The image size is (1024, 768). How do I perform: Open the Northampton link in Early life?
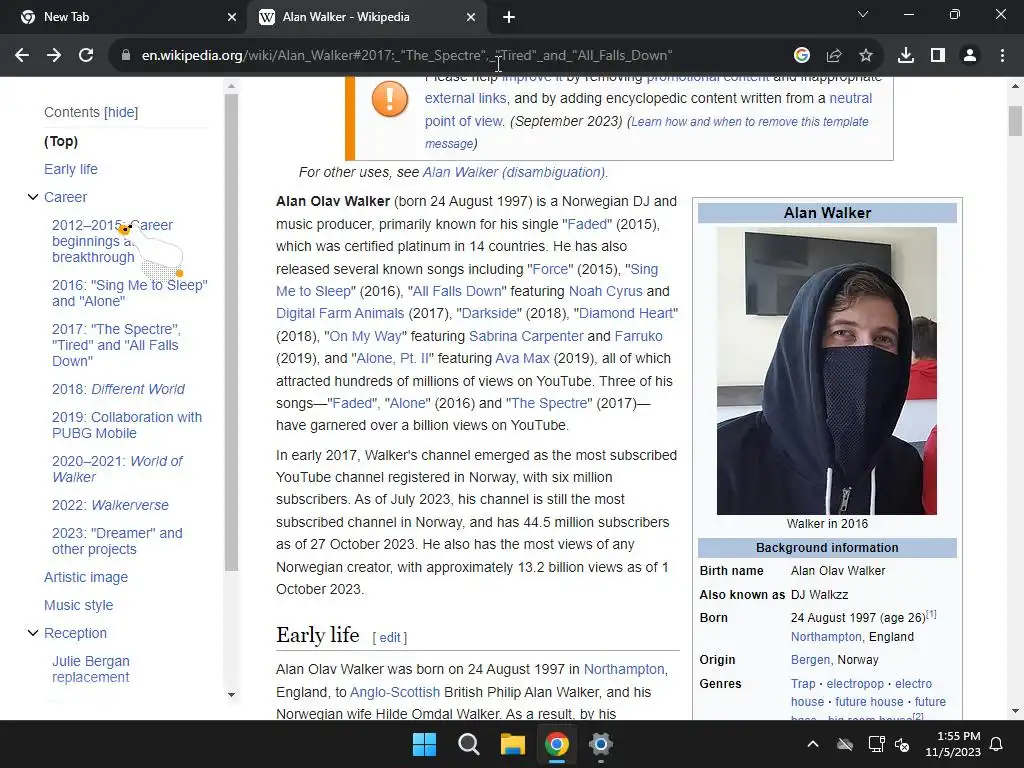click(624, 669)
